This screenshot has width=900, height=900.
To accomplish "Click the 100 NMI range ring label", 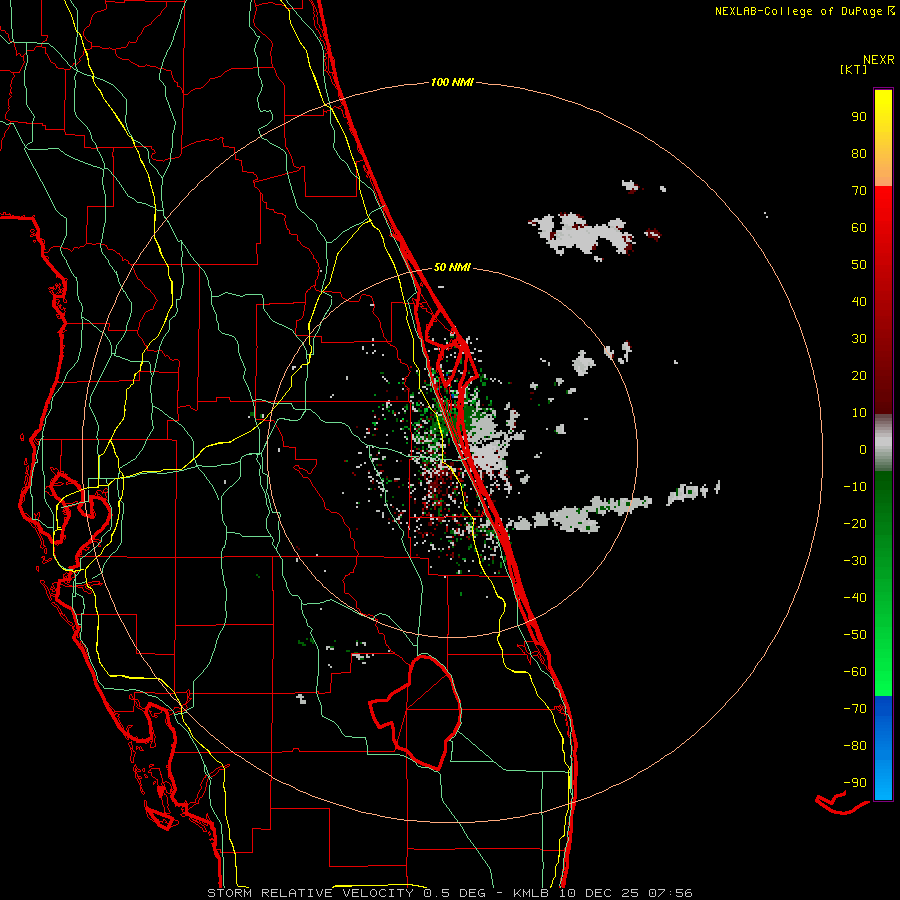I will [x=452, y=82].
